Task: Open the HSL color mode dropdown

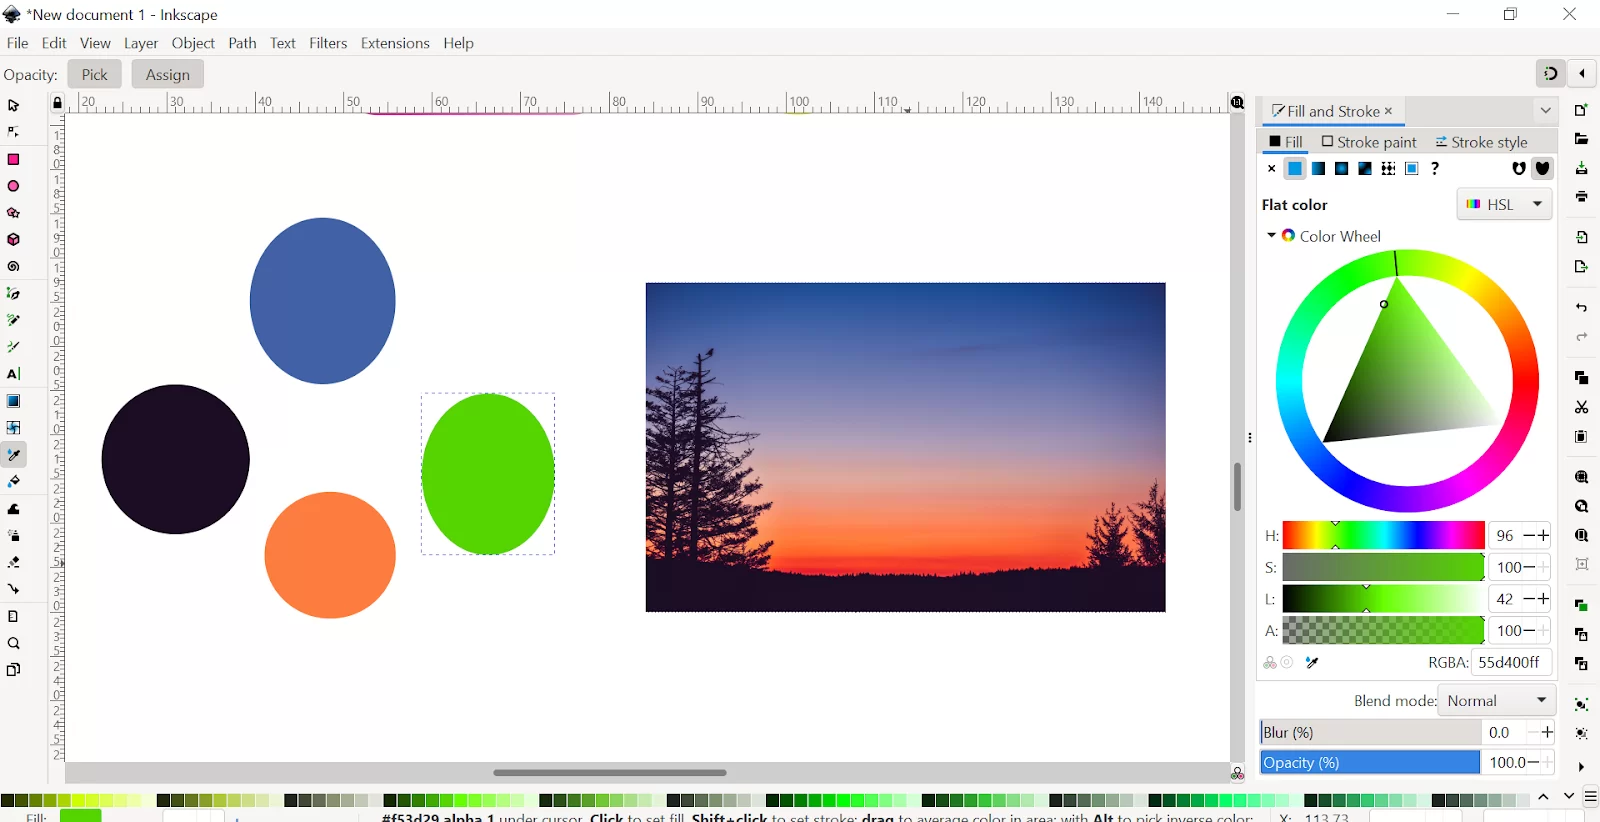Action: click(1504, 204)
